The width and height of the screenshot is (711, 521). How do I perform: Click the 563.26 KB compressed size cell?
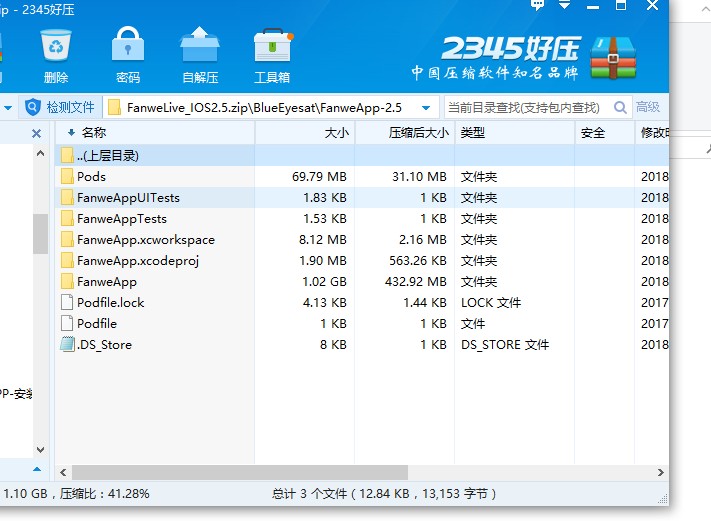click(x=418, y=261)
